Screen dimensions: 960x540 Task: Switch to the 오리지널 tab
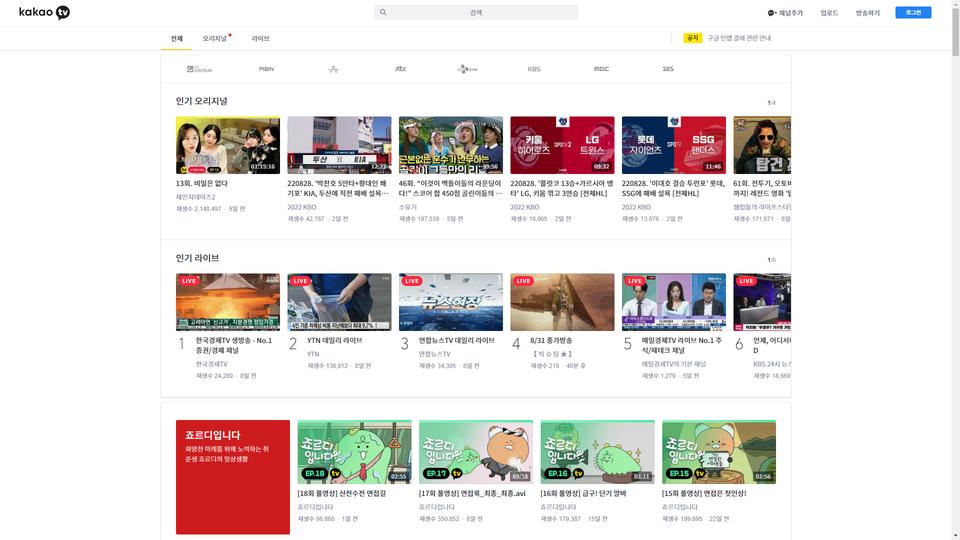pos(215,39)
